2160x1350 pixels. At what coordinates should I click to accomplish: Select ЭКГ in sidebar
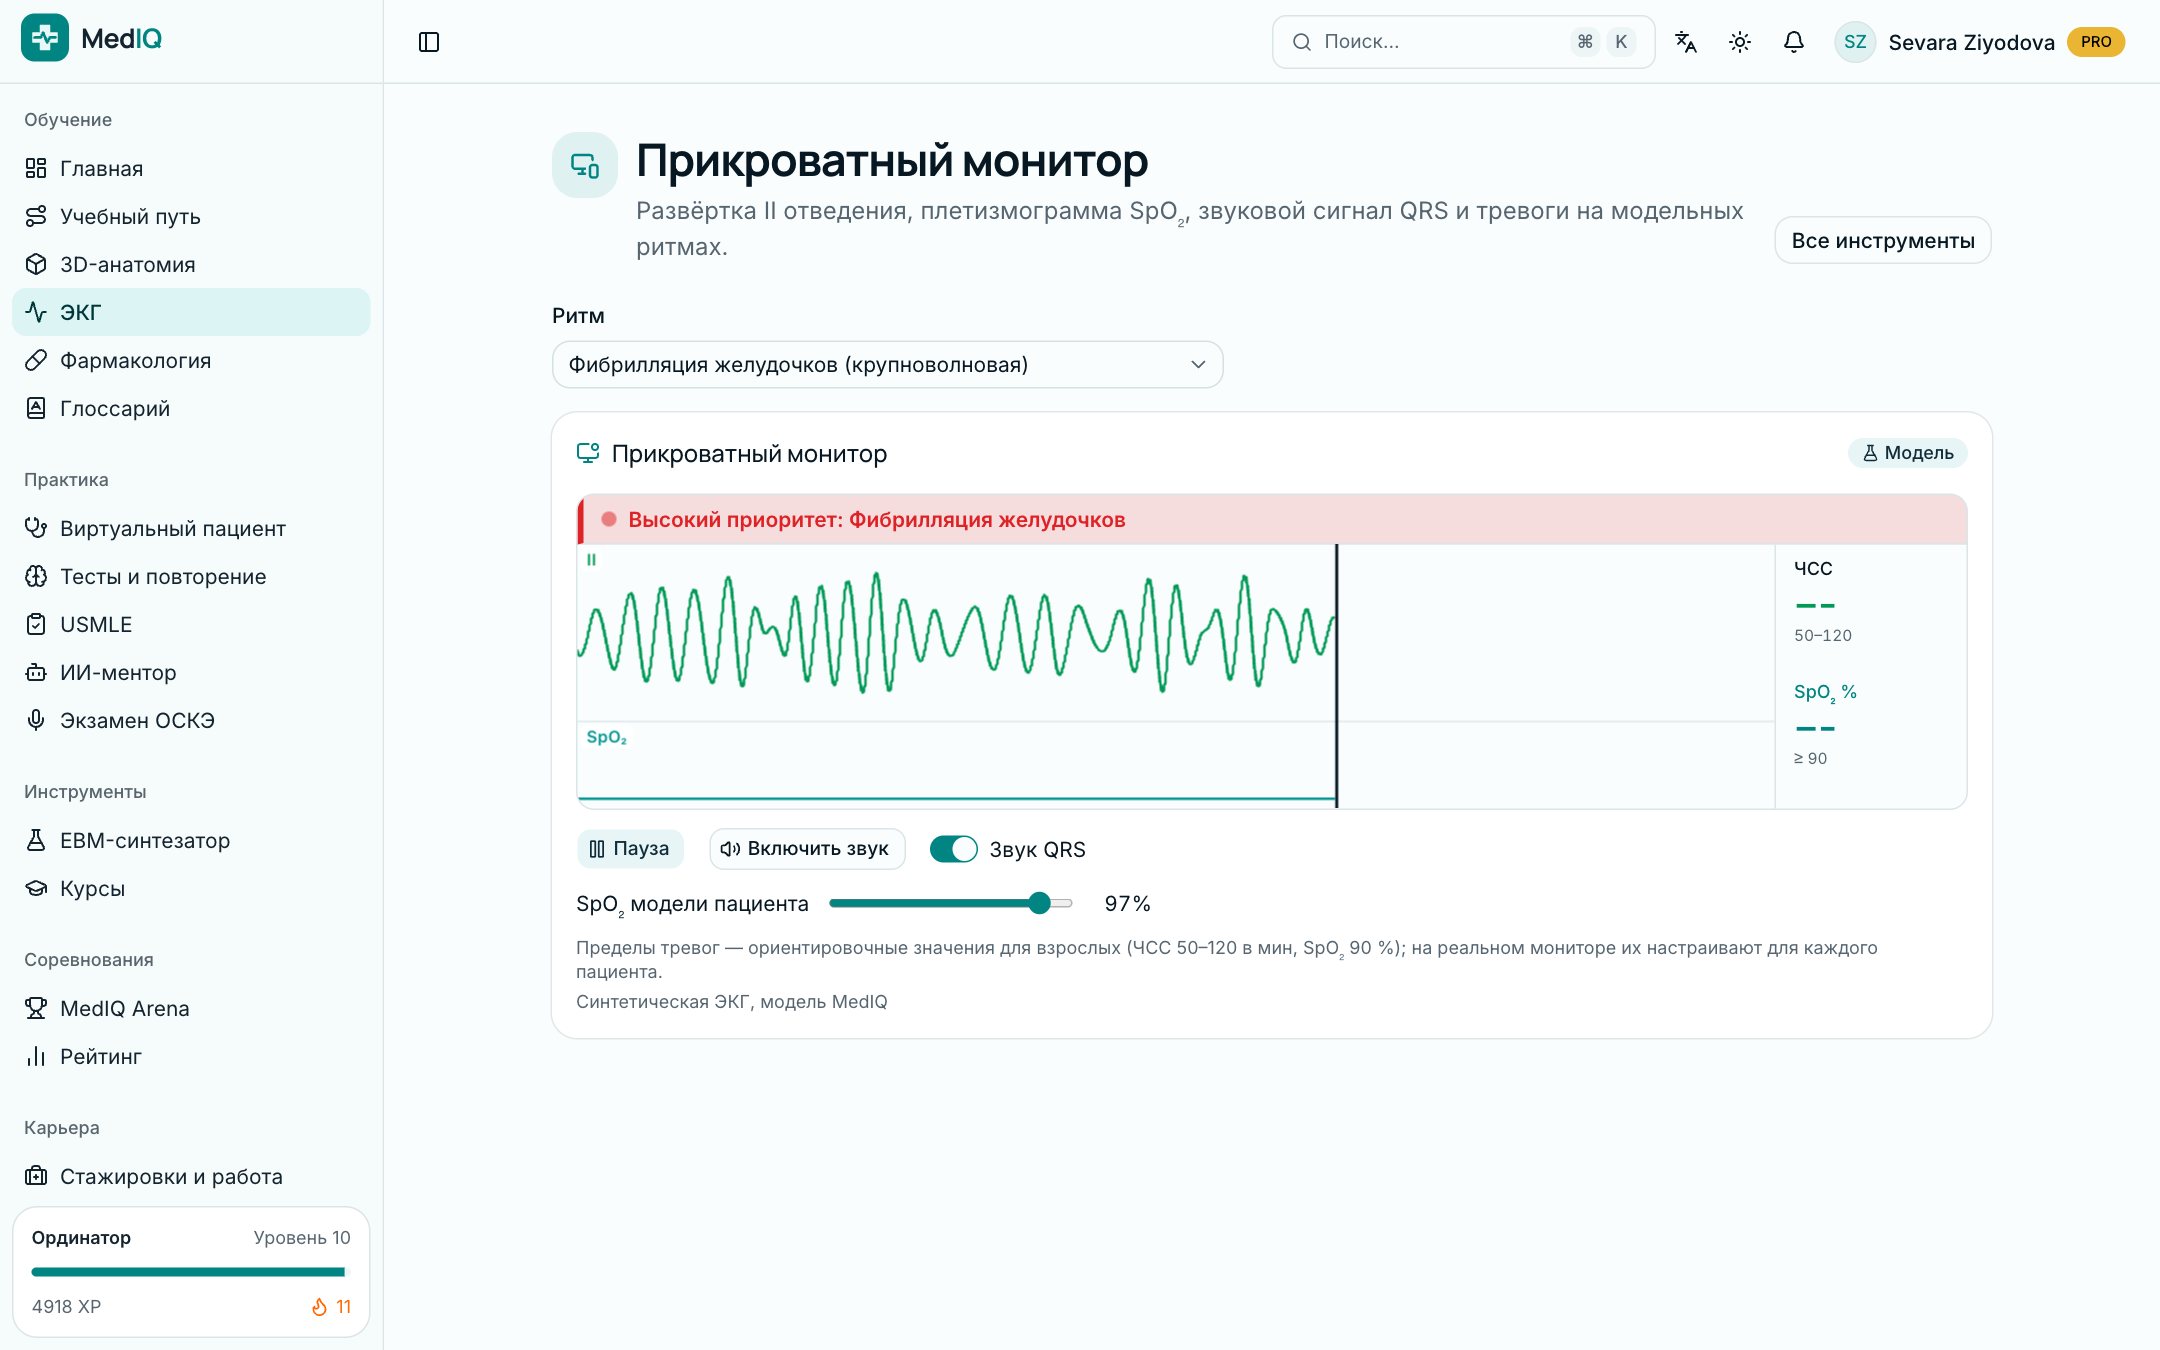(x=191, y=312)
